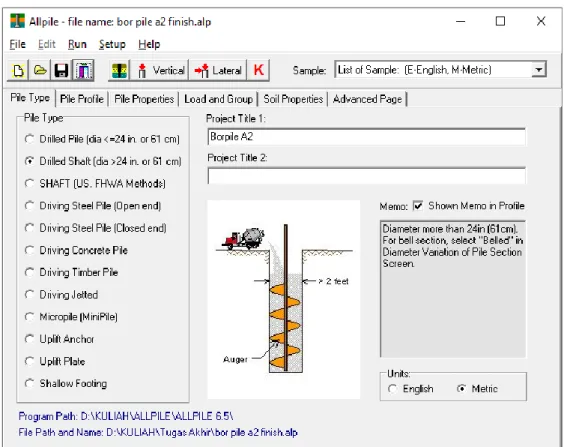The width and height of the screenshot is (564, 447).
Task: Select Driving Concrete Pile option
Action: tap(76, 250)
